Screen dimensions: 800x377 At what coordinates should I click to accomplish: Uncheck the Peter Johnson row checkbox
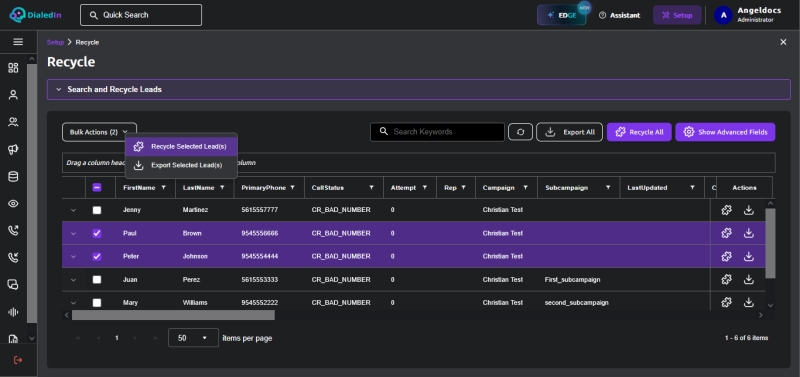pos(97,256)
